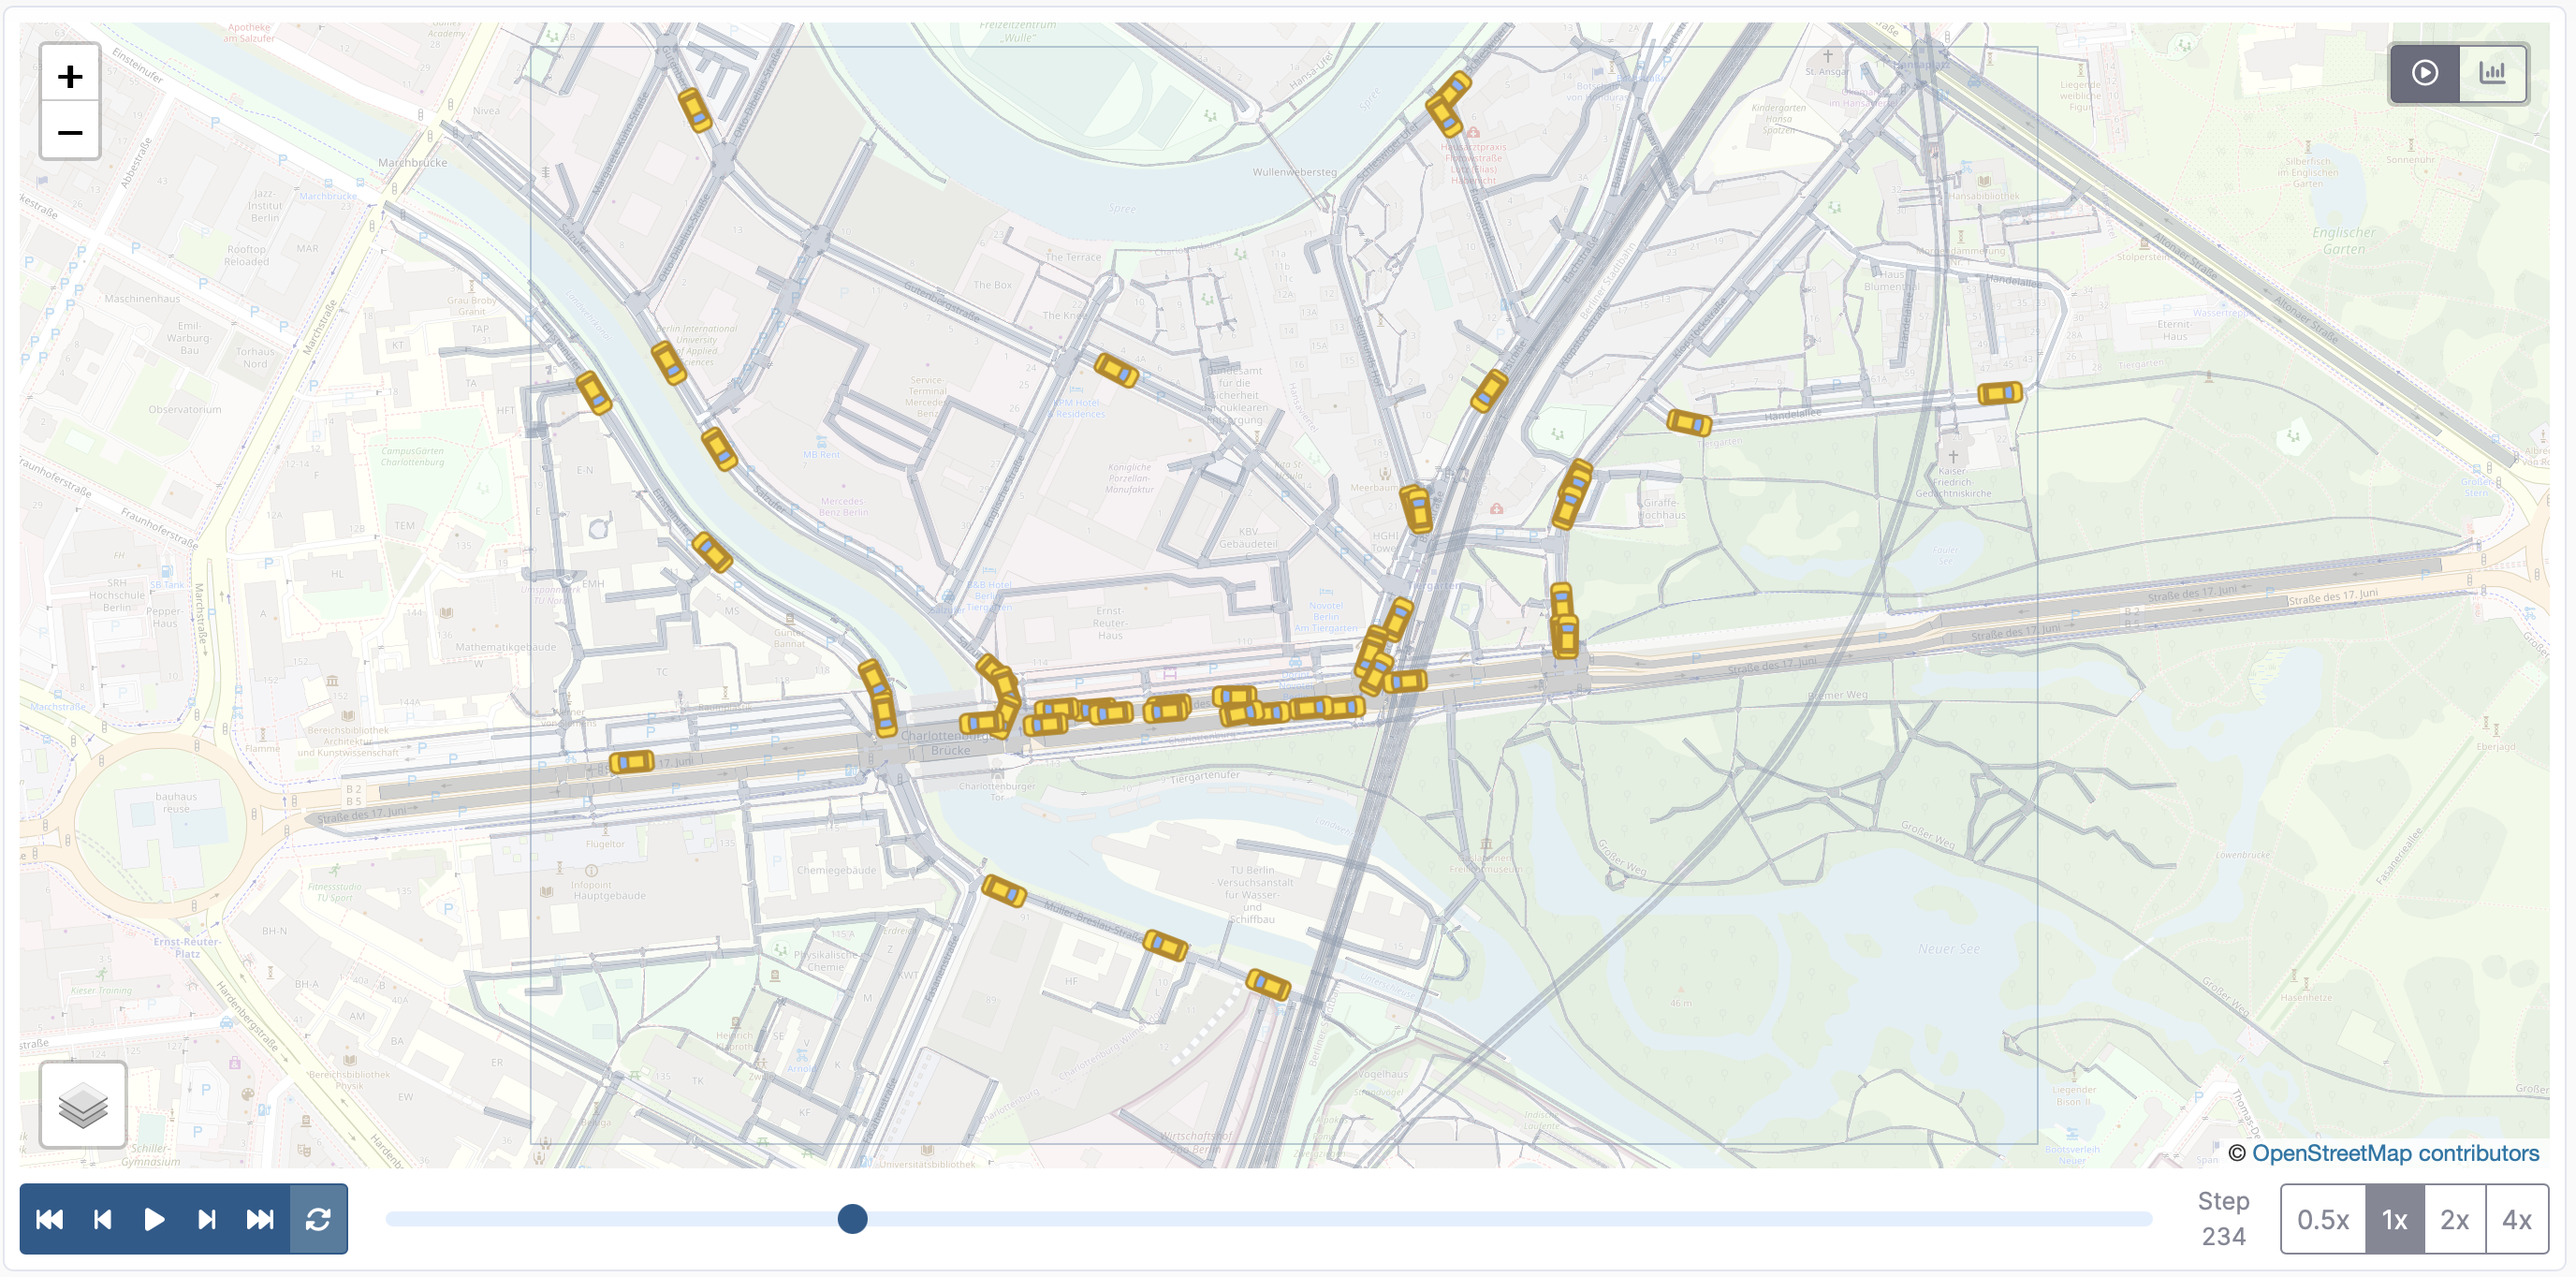Click the taxi on Händelallee at right

tap(2000, 393)
